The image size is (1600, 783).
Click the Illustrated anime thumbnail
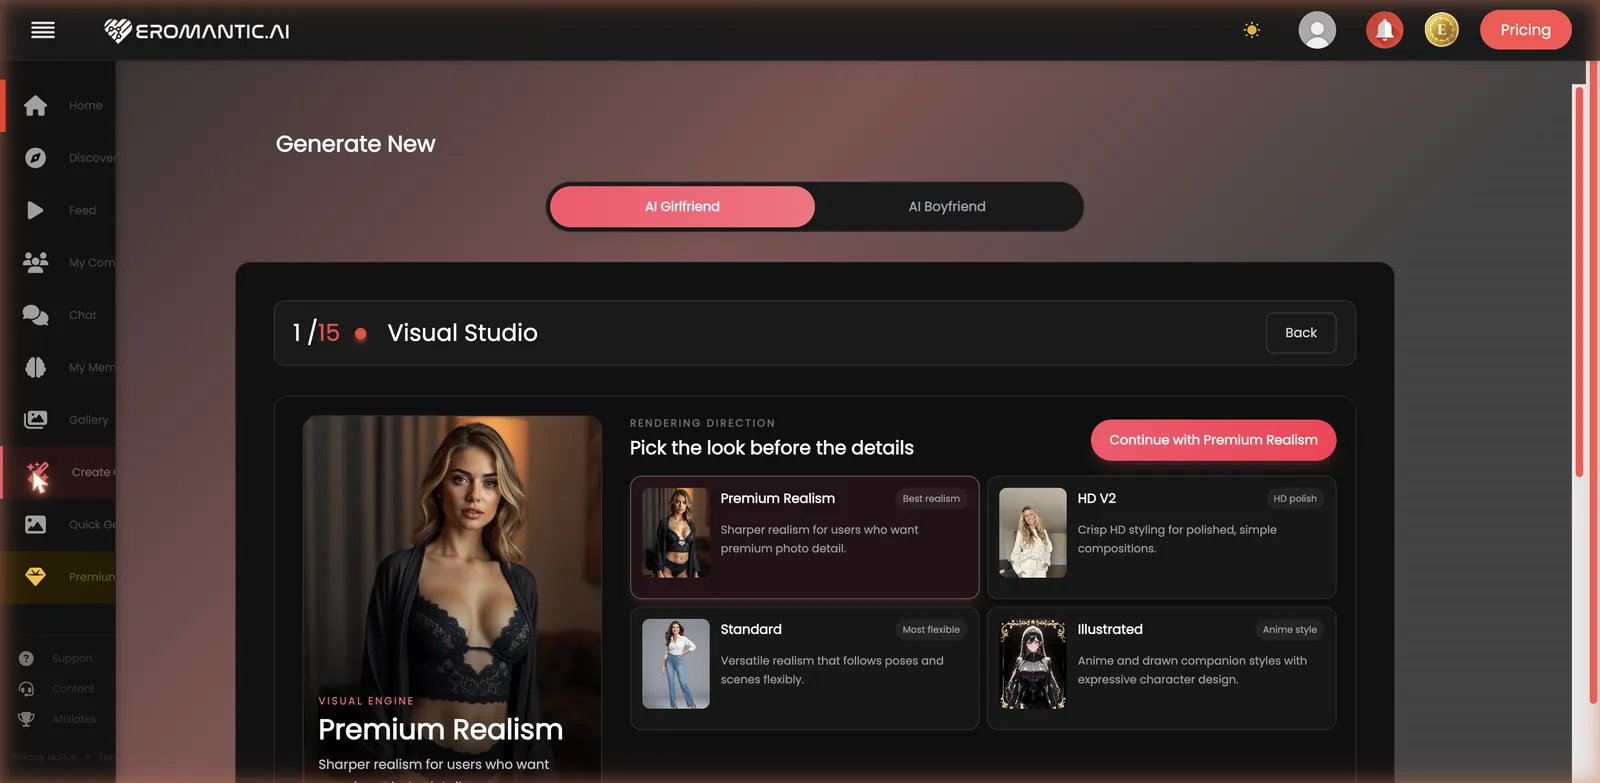[1033, 664]
